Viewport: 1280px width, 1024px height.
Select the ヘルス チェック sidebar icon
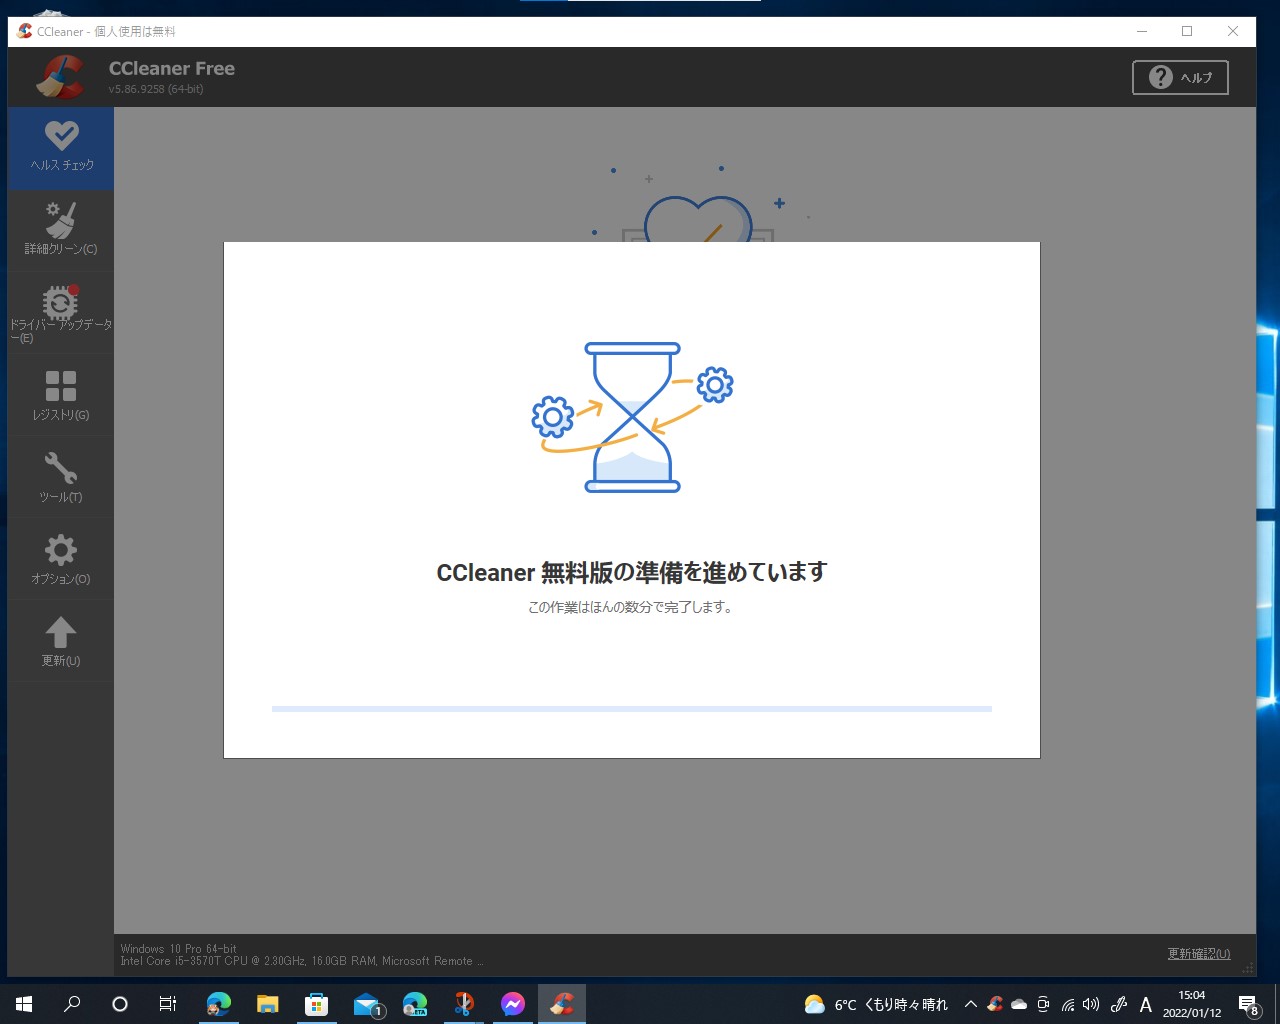61,147
